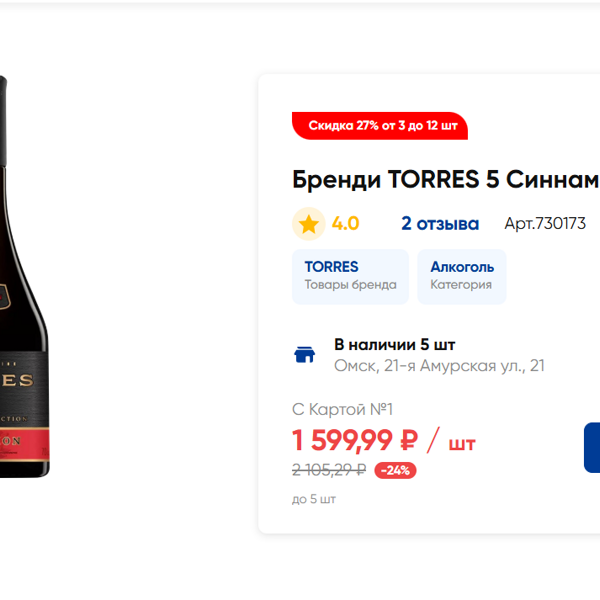Viewport: 600px width, 600px height.
Task: Click the crossed-out old price 2 105,29 ₽
Action: pyautogui.click(x=329, y=470)
